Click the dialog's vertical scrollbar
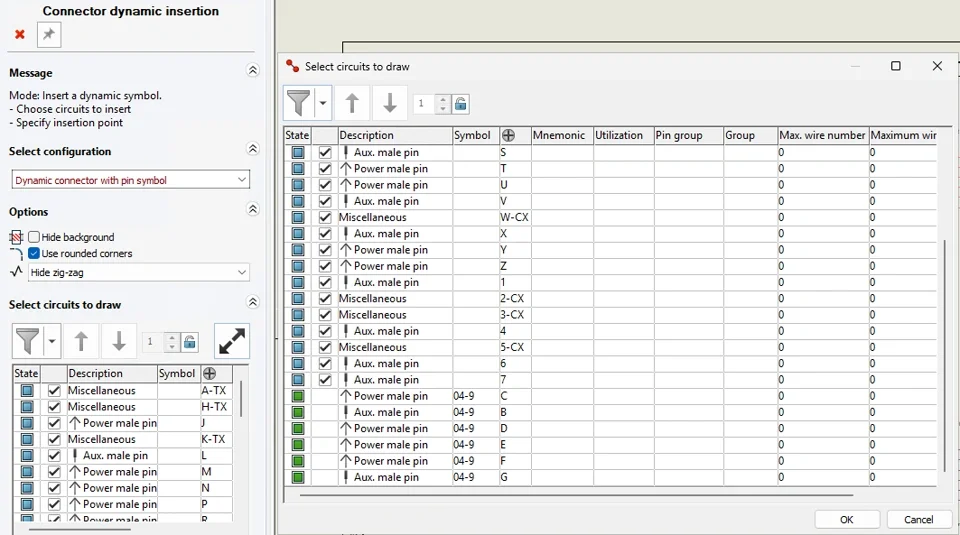Viewport: 960px width, 535px height. click(x=945, y=355)
